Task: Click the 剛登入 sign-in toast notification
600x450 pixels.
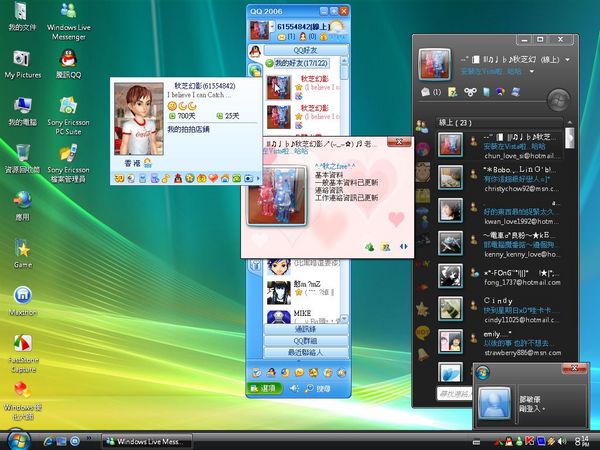Action: (x=532, y=397)
